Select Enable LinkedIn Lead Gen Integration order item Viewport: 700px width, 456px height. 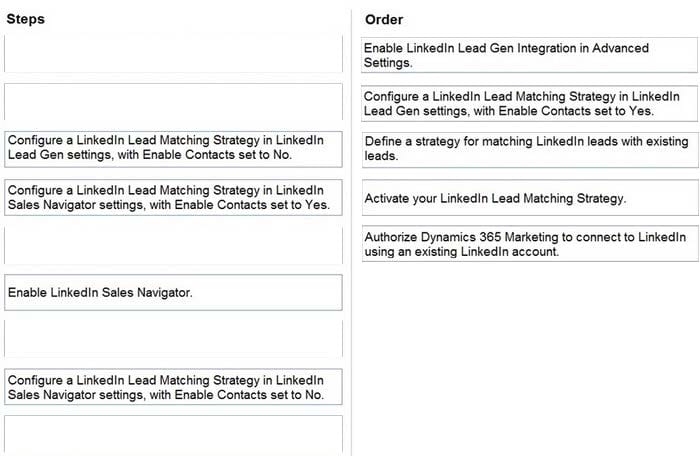tap(529, 55)
